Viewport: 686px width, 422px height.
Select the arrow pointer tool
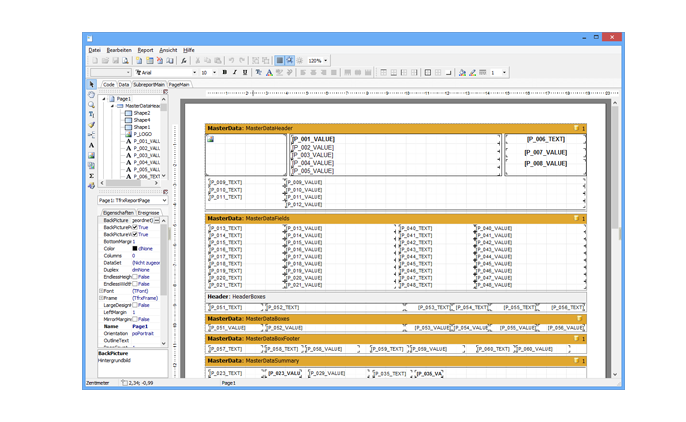91,85
